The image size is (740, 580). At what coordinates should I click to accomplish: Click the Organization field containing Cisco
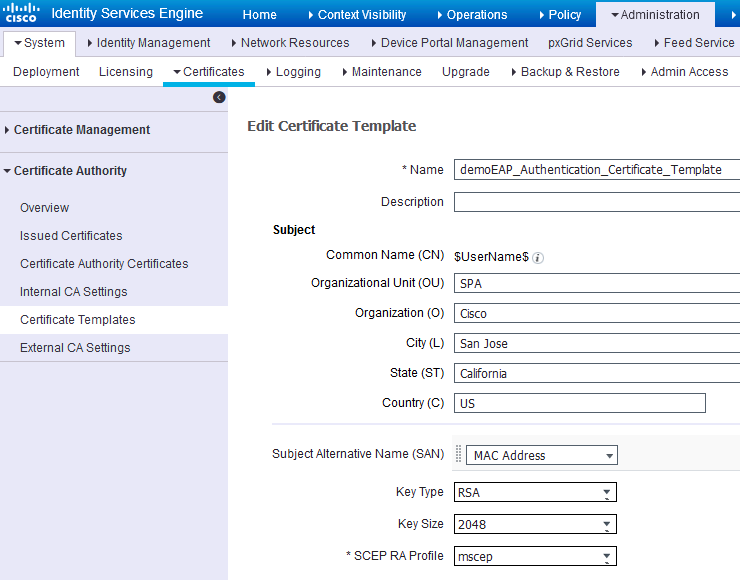click(597, 313)
